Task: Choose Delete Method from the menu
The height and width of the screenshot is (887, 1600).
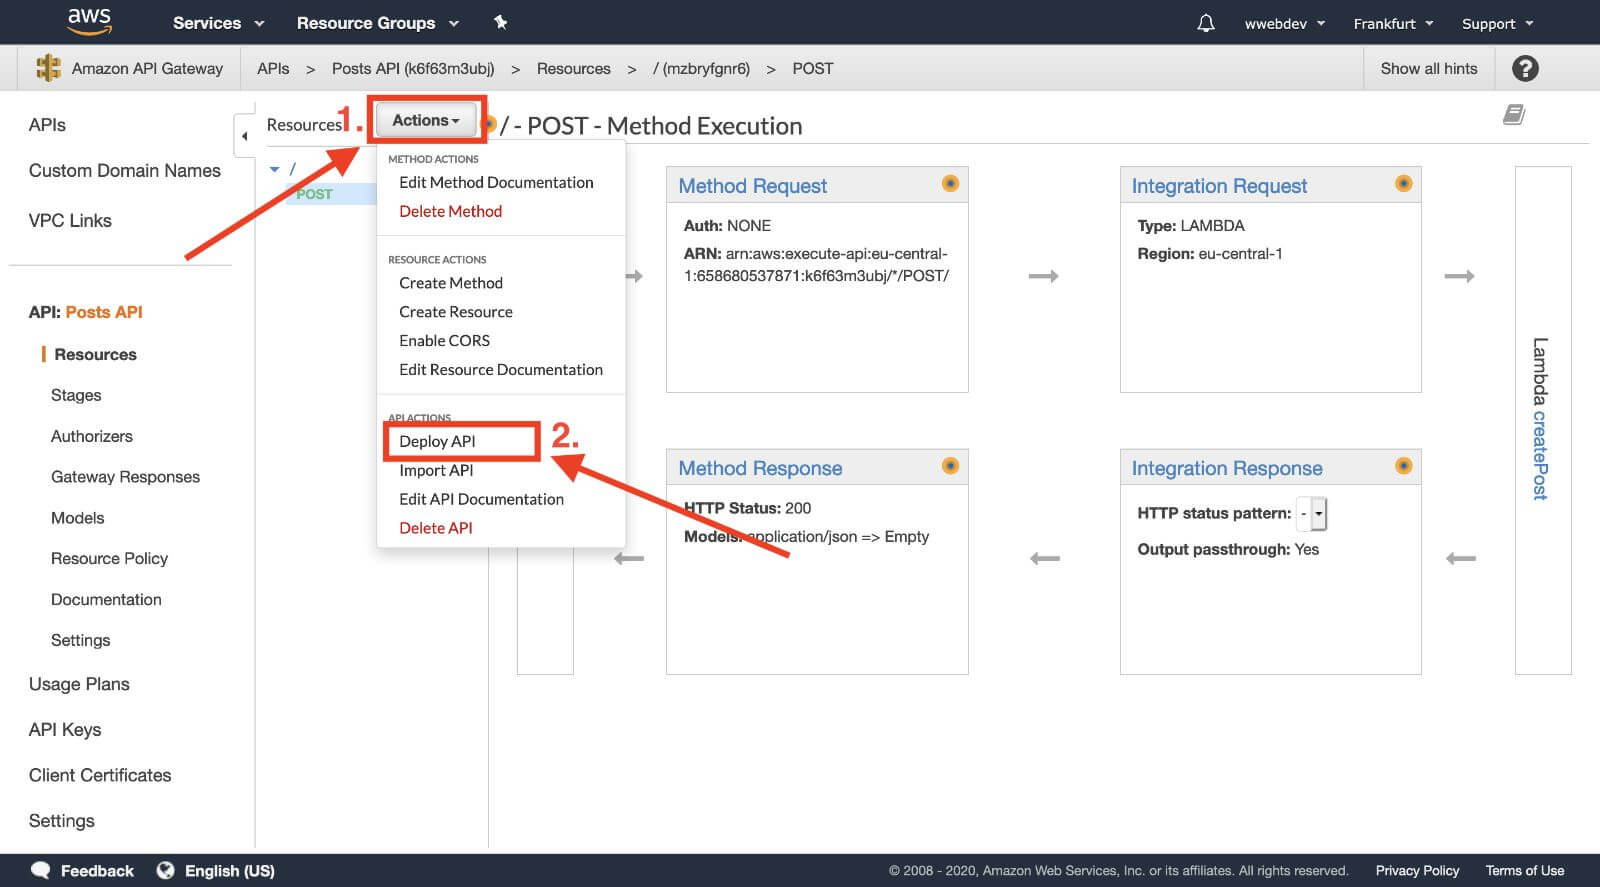Action: click(450, 211)
